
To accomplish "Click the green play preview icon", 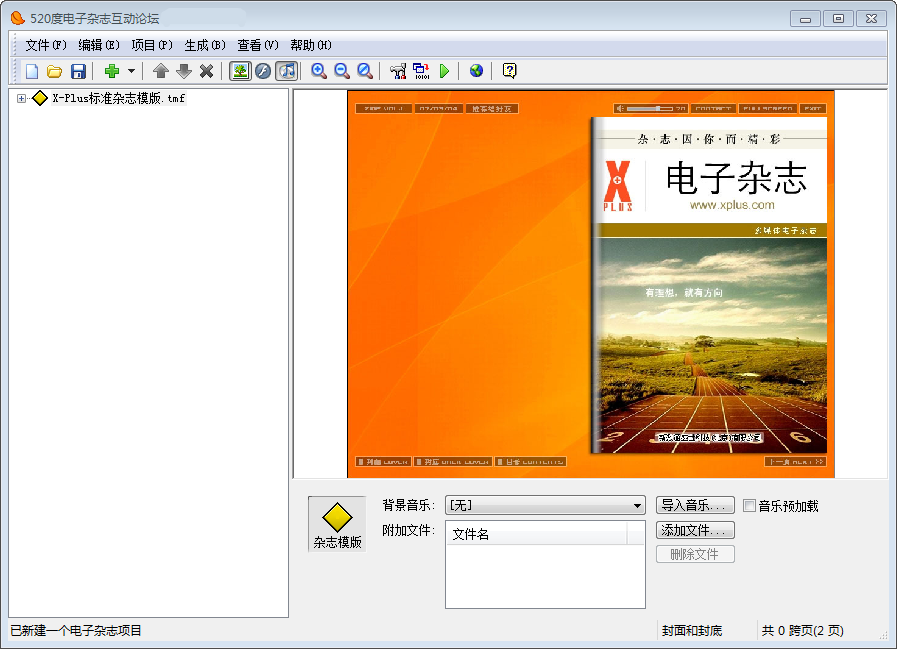I will click(x=444, y=71).
